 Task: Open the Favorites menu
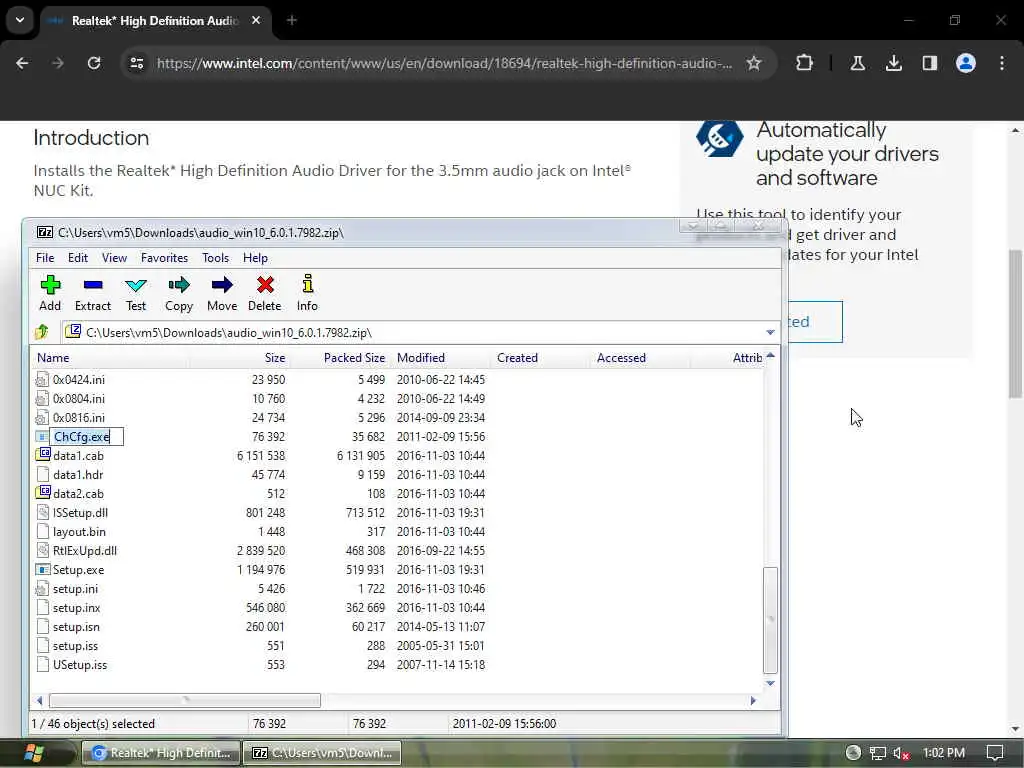coord(165,258)
